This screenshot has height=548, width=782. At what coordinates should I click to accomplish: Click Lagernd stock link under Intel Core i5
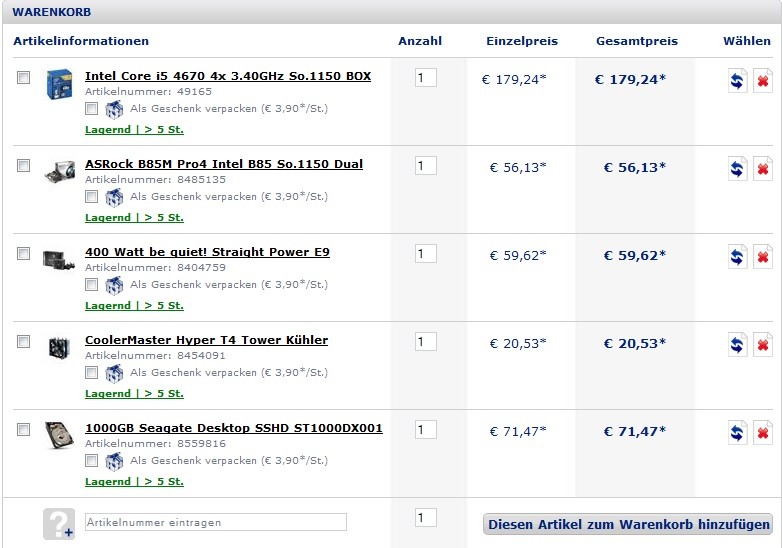point(134,130)
